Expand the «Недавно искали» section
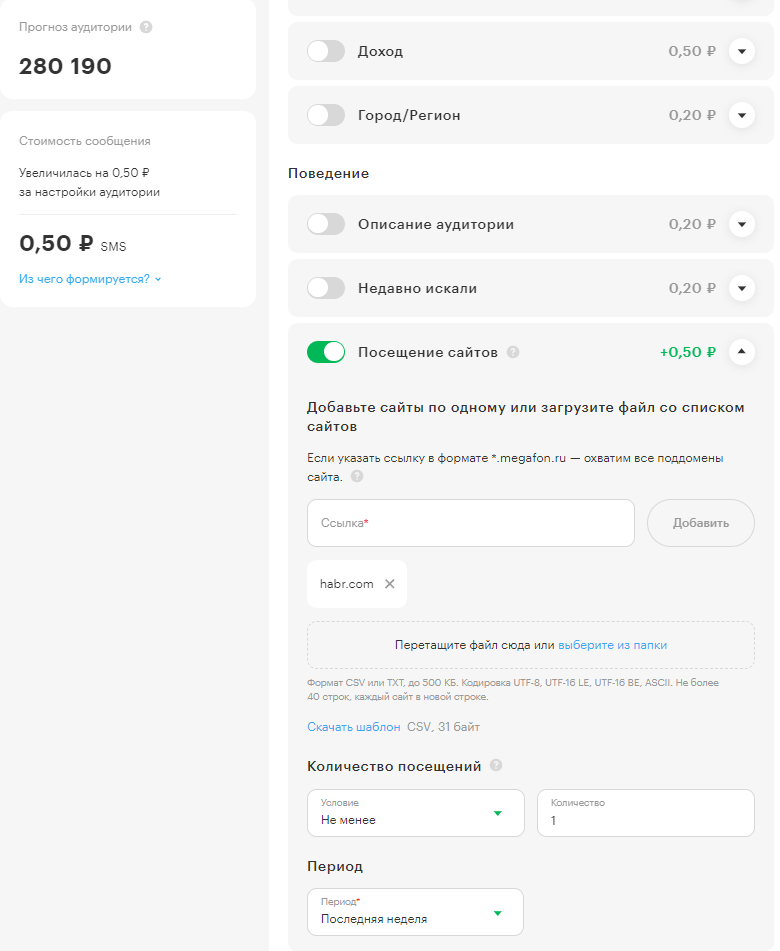Viewport: 780px width, 951px height. [742, 287]
